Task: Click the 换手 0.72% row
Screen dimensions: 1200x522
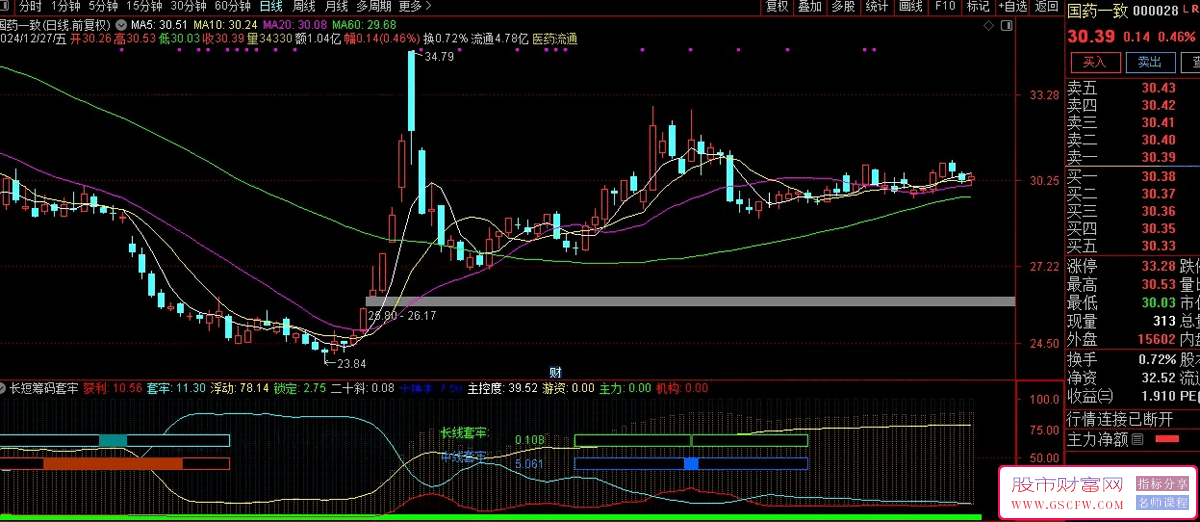Action: click(1122, 358)
